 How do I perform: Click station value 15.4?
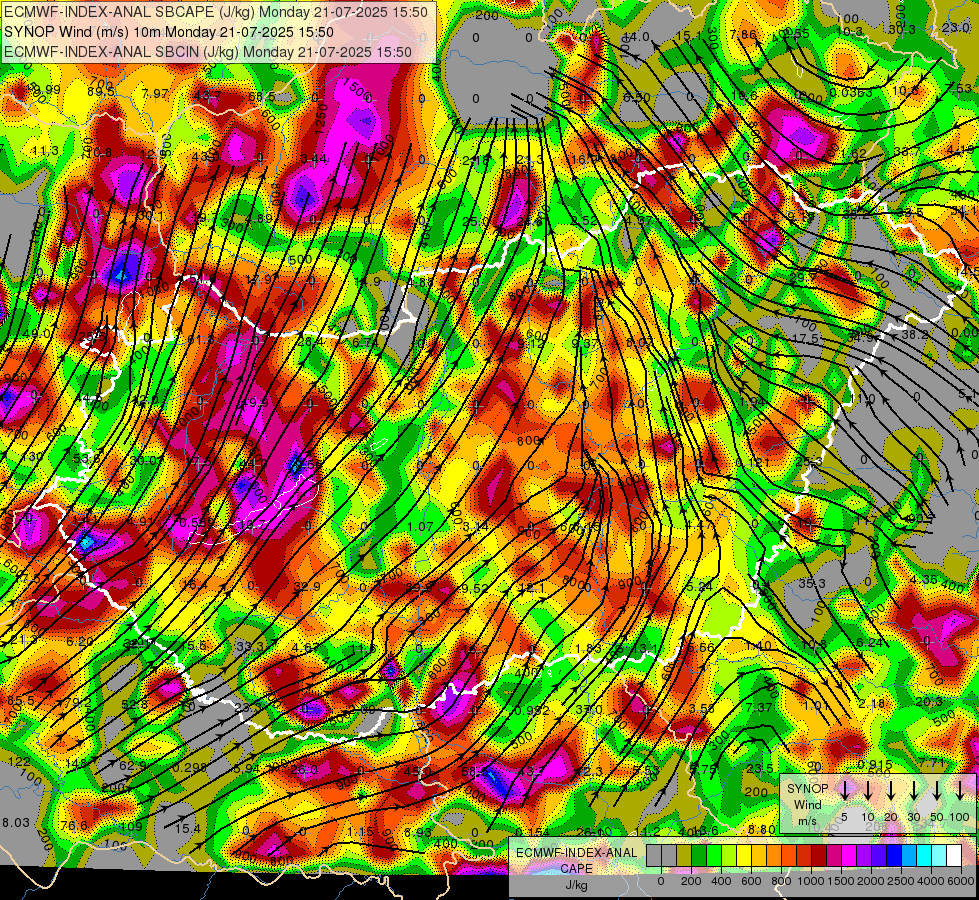click(187, 829)
